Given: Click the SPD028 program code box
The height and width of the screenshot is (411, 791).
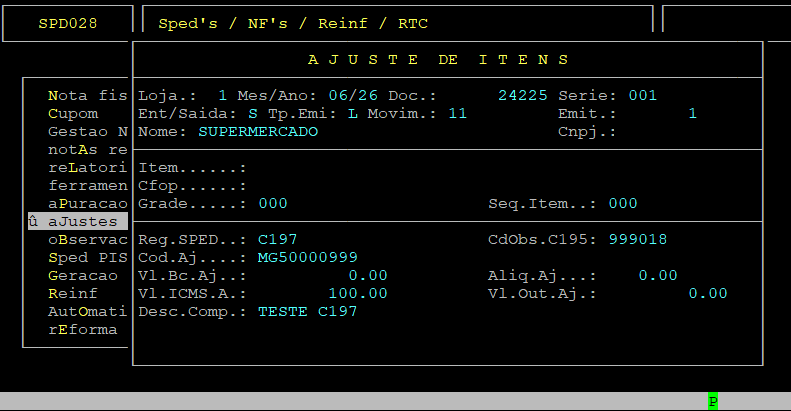Looking at the screenshot, I should [68, 23].
